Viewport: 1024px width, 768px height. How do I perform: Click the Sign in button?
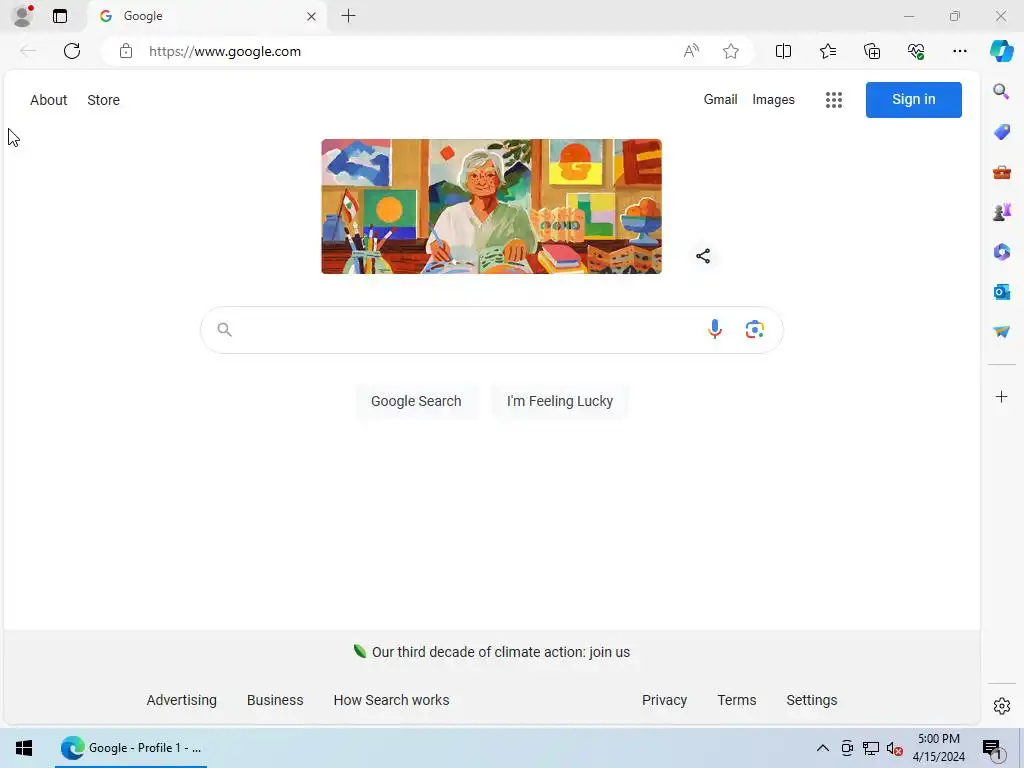pyautogui.click(x=914, y=99)
